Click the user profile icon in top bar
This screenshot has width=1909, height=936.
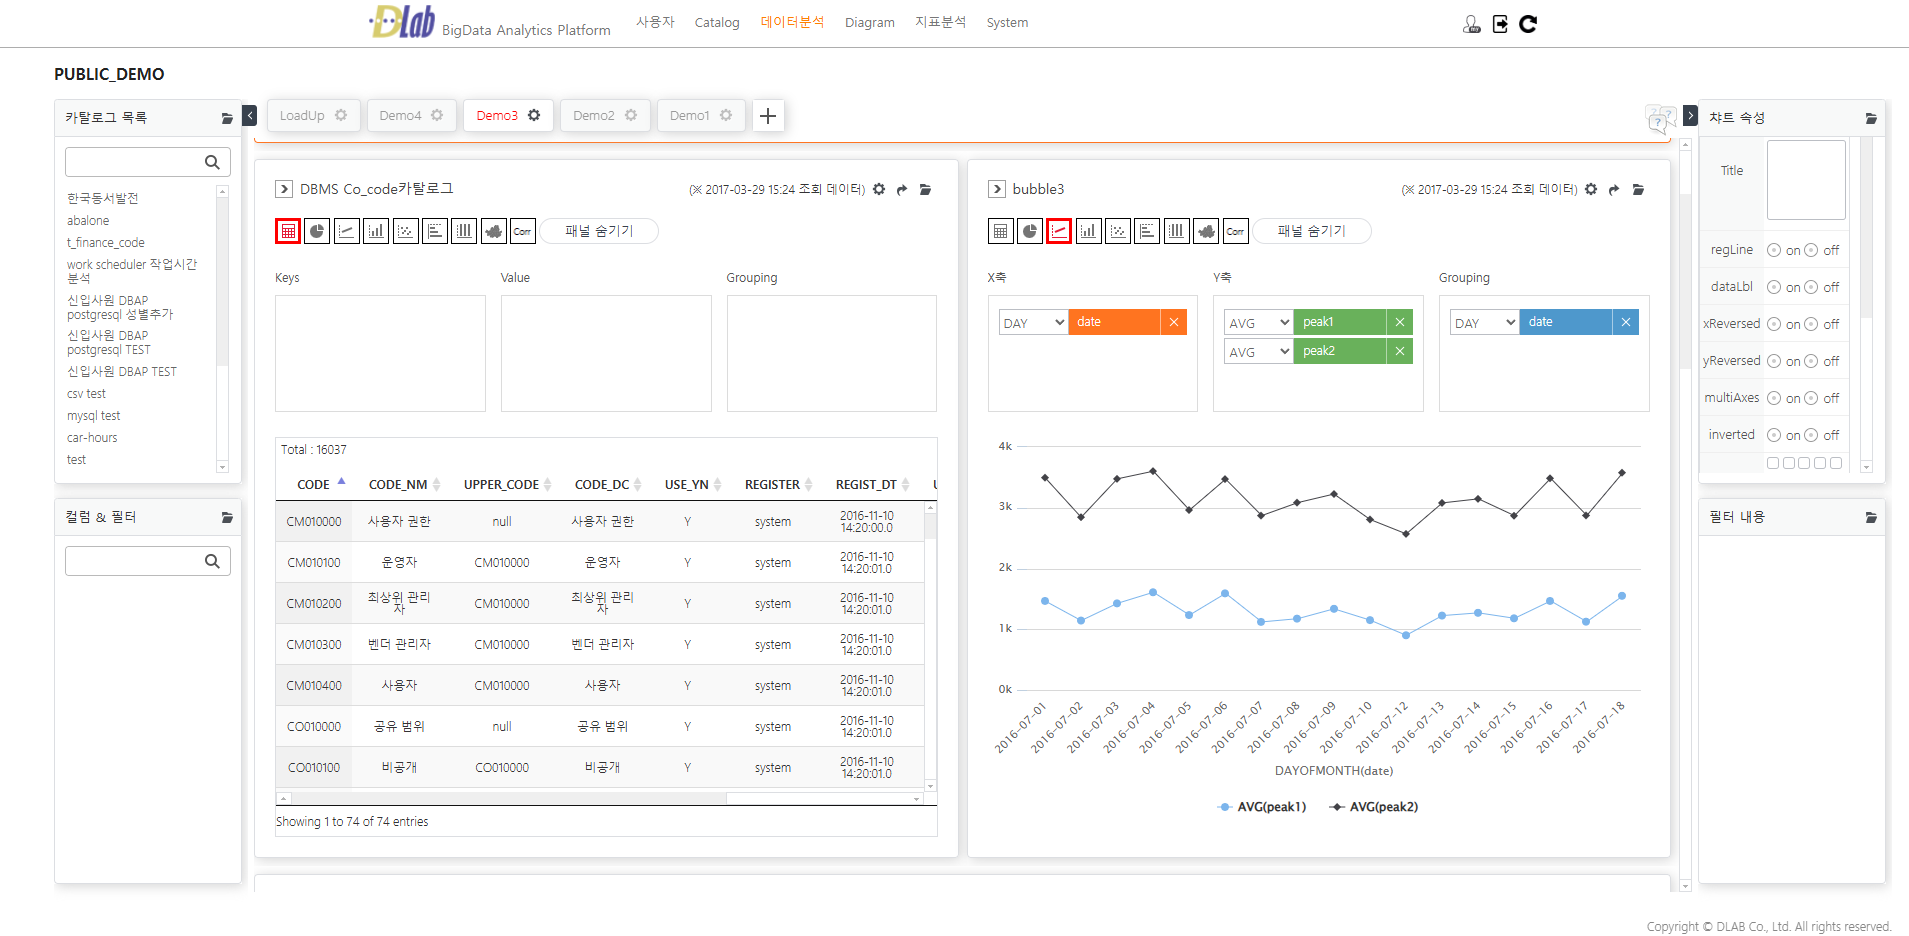1471,24
